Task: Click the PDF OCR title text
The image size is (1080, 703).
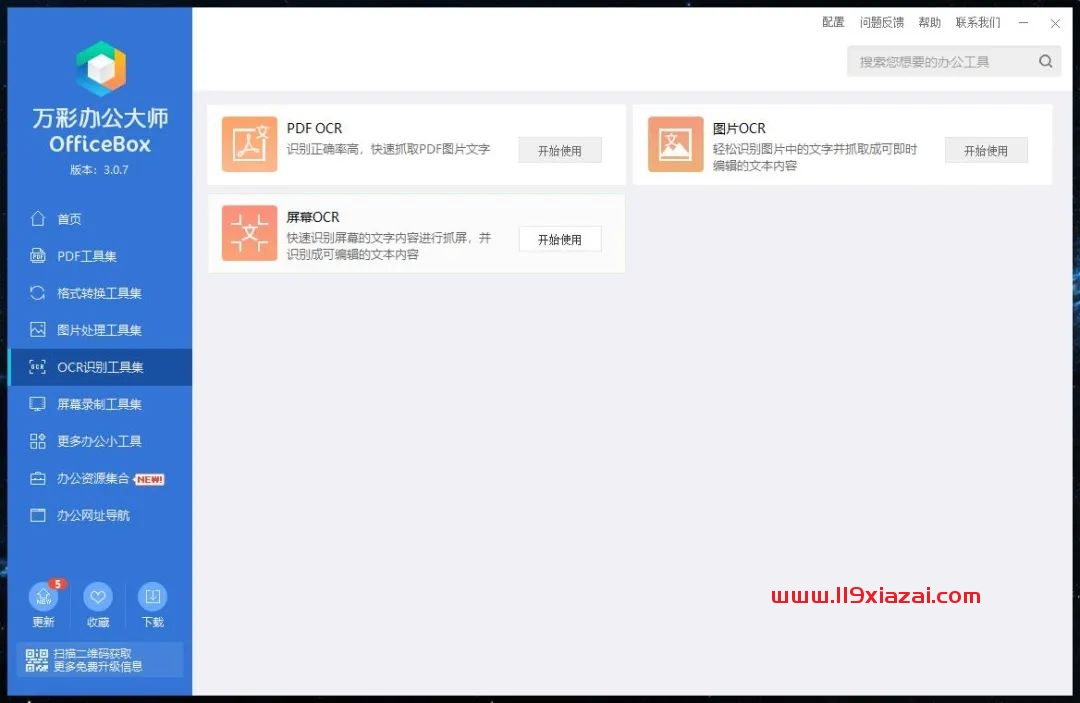Action: click(x=314, y=128)
